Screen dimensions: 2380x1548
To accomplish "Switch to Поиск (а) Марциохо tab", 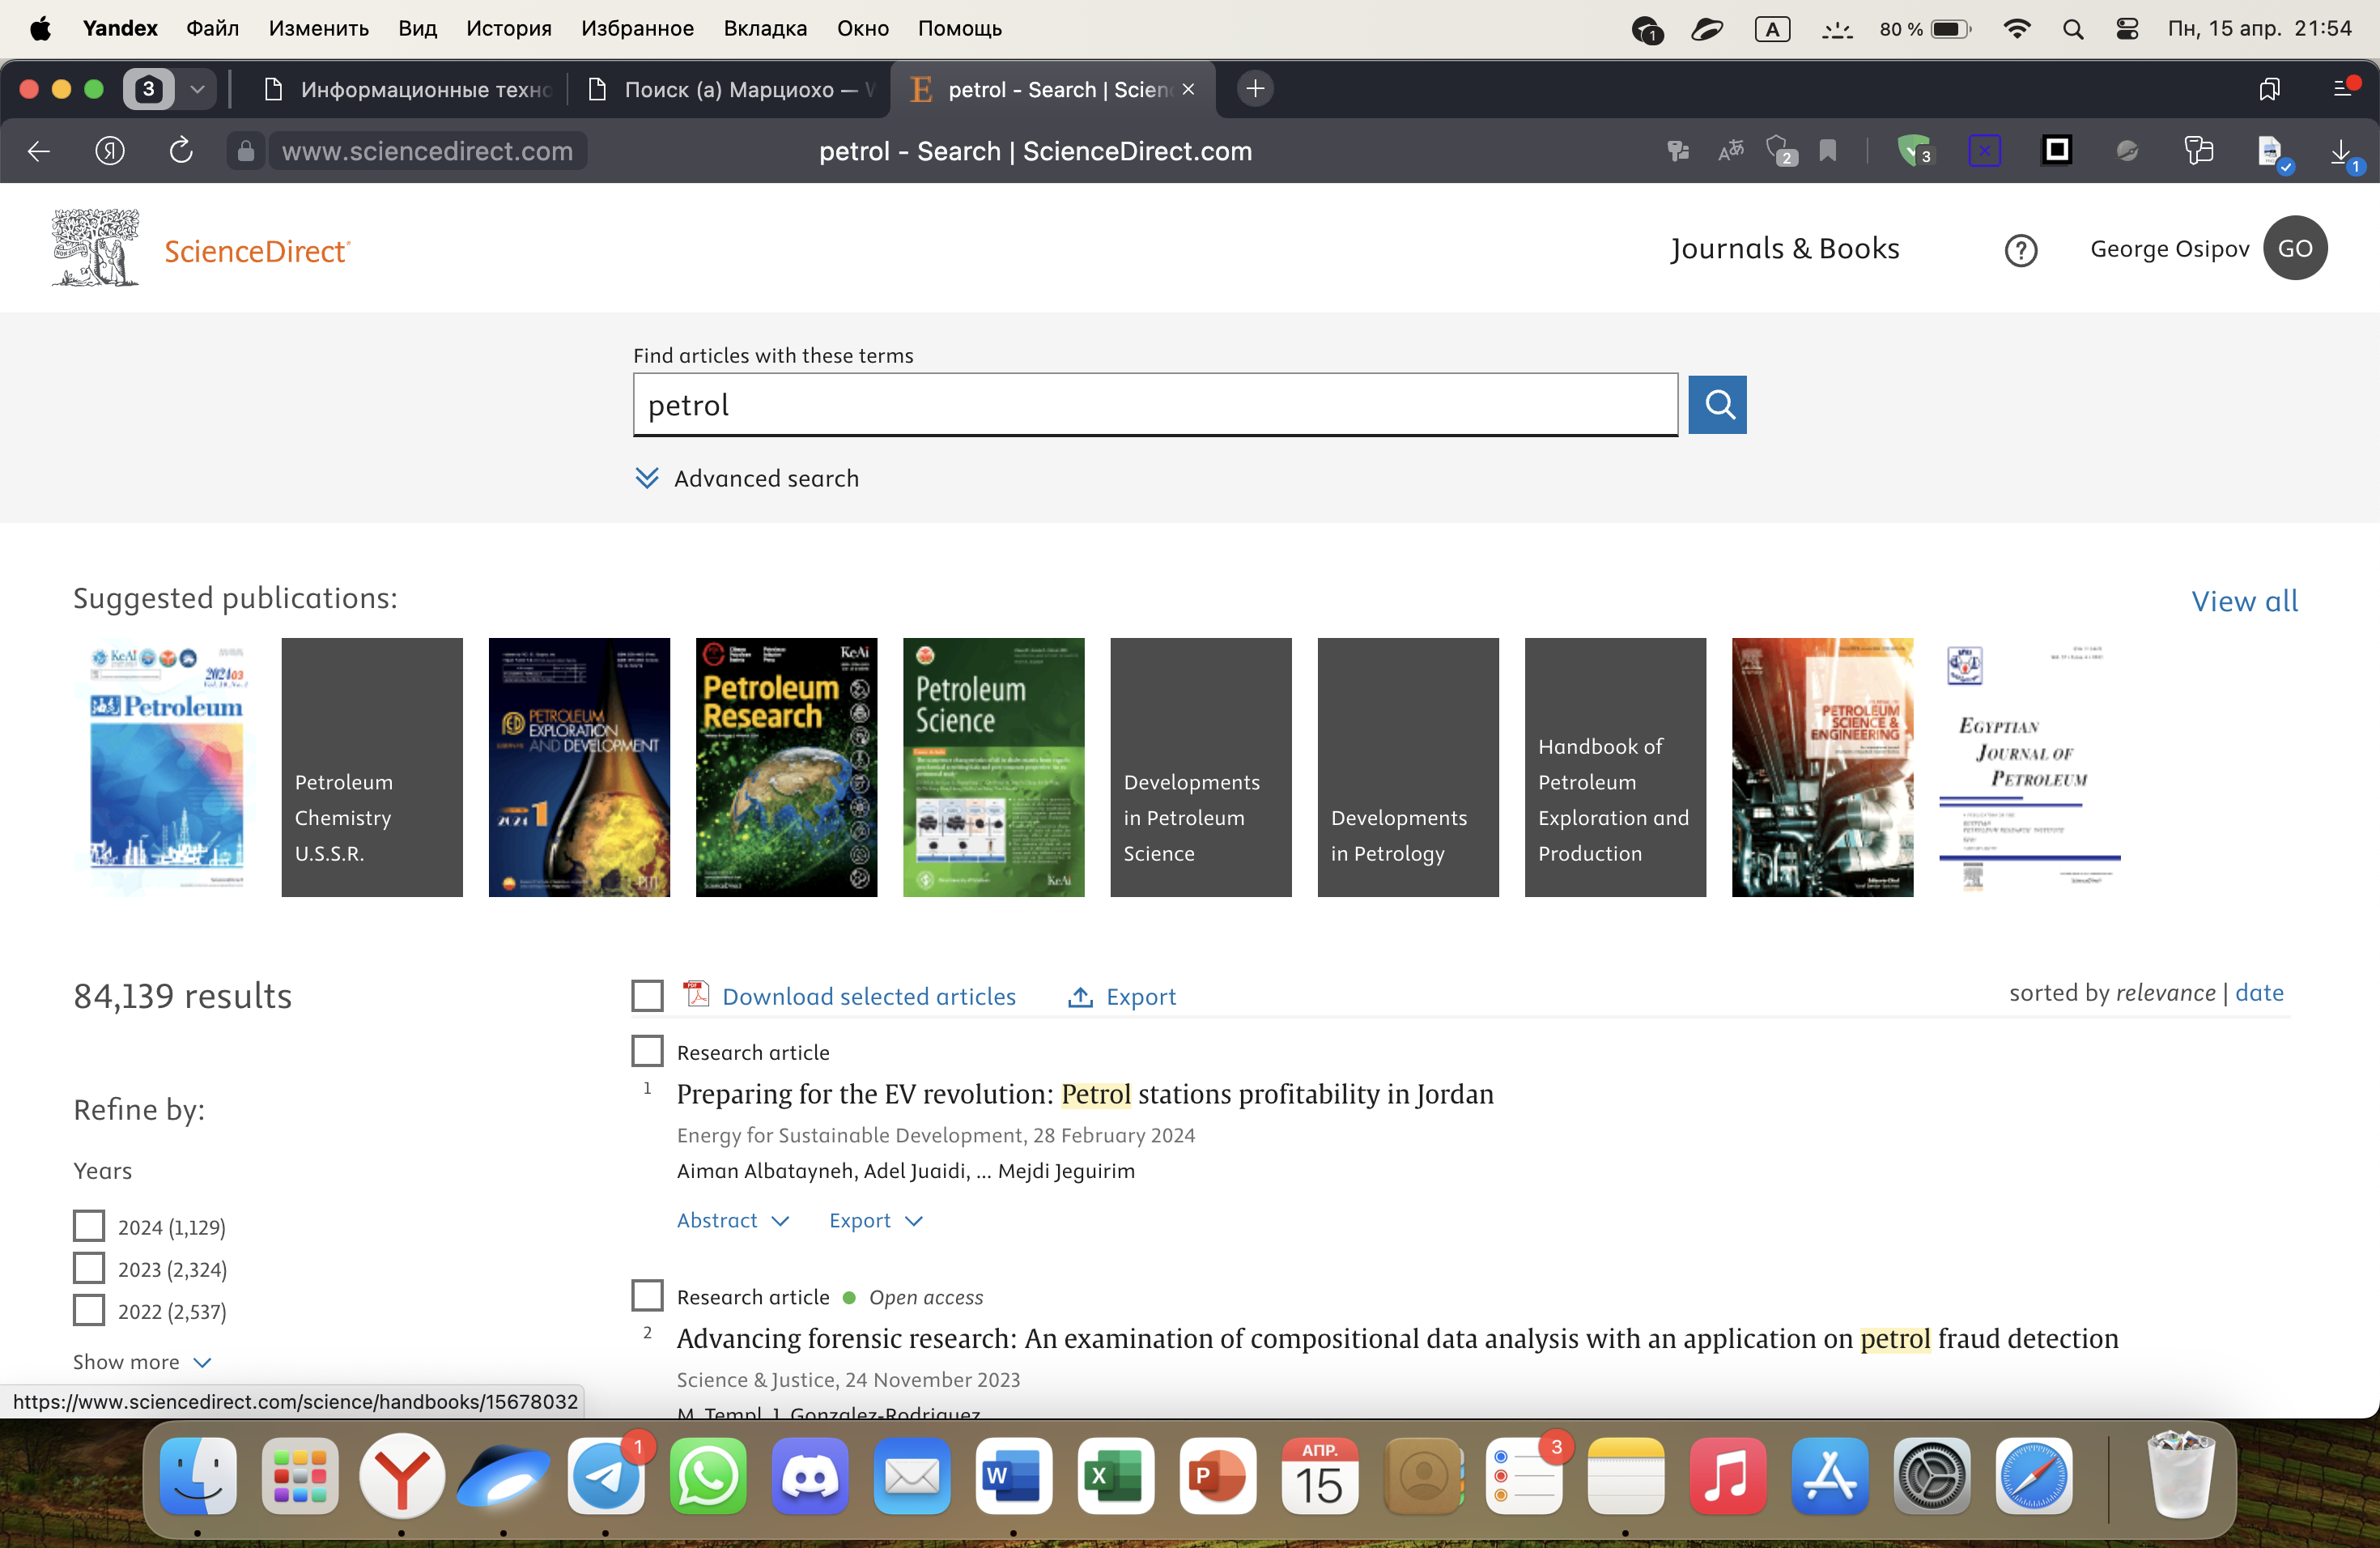I will pyautogui.click(x=730, y=90).
